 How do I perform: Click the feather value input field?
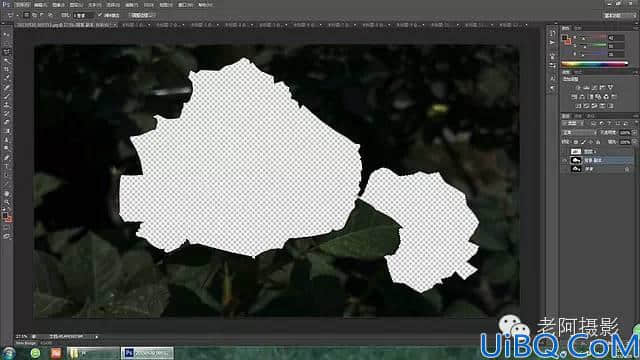(84, 15)
